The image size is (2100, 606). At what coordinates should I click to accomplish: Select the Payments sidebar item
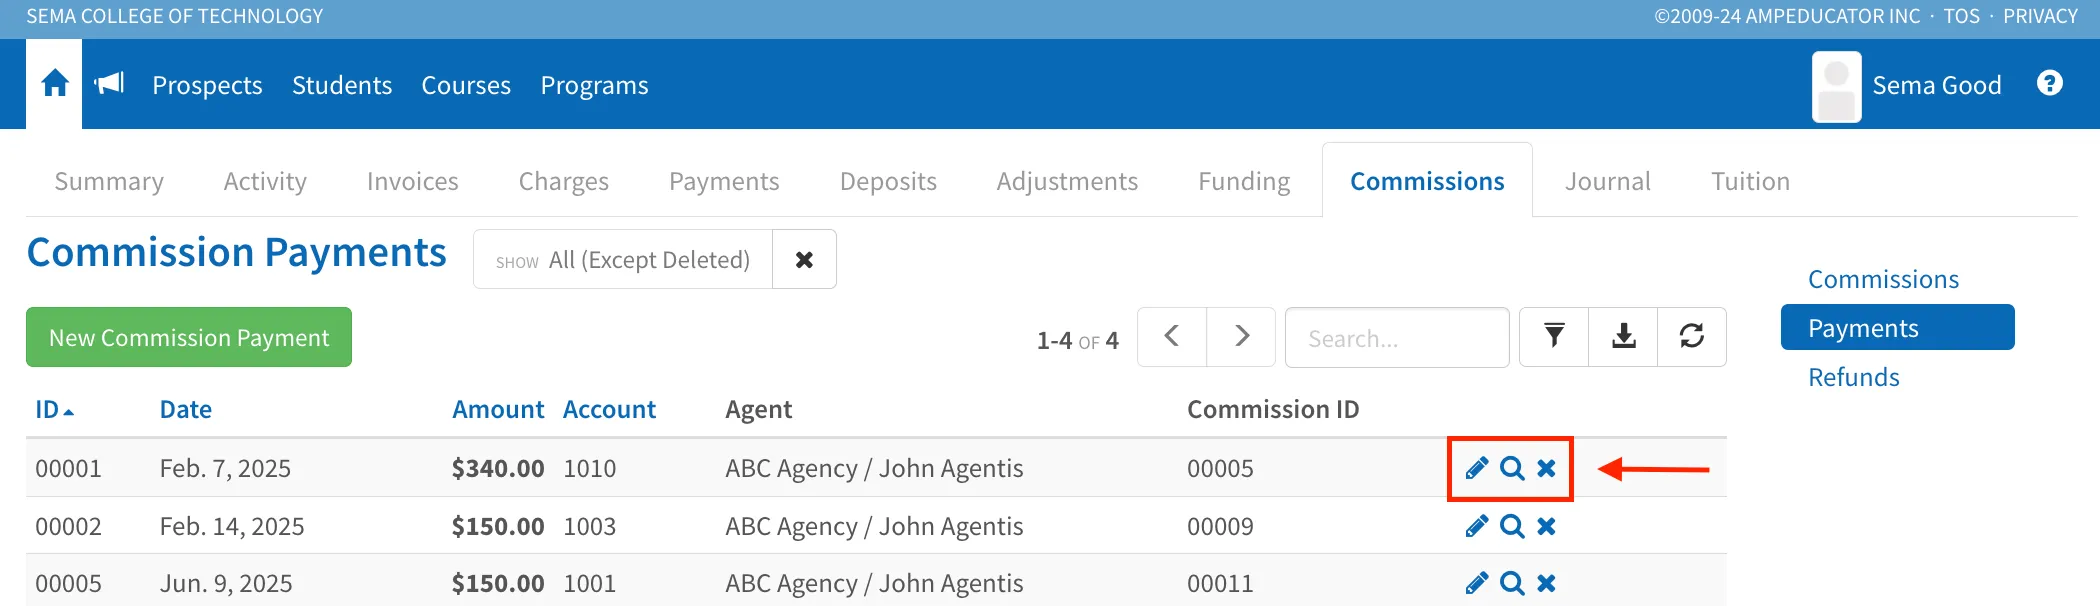click(x=1897, y=328)
